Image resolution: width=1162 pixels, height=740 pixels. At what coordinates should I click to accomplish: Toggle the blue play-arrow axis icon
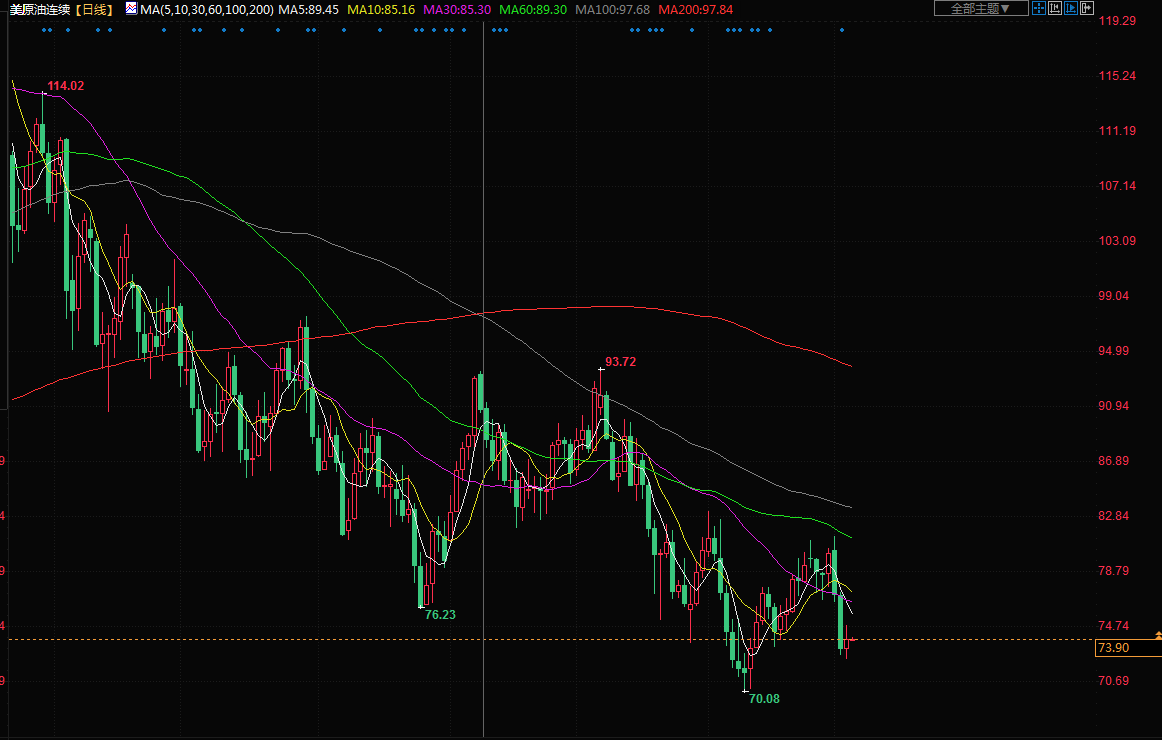coord(1071,8)
